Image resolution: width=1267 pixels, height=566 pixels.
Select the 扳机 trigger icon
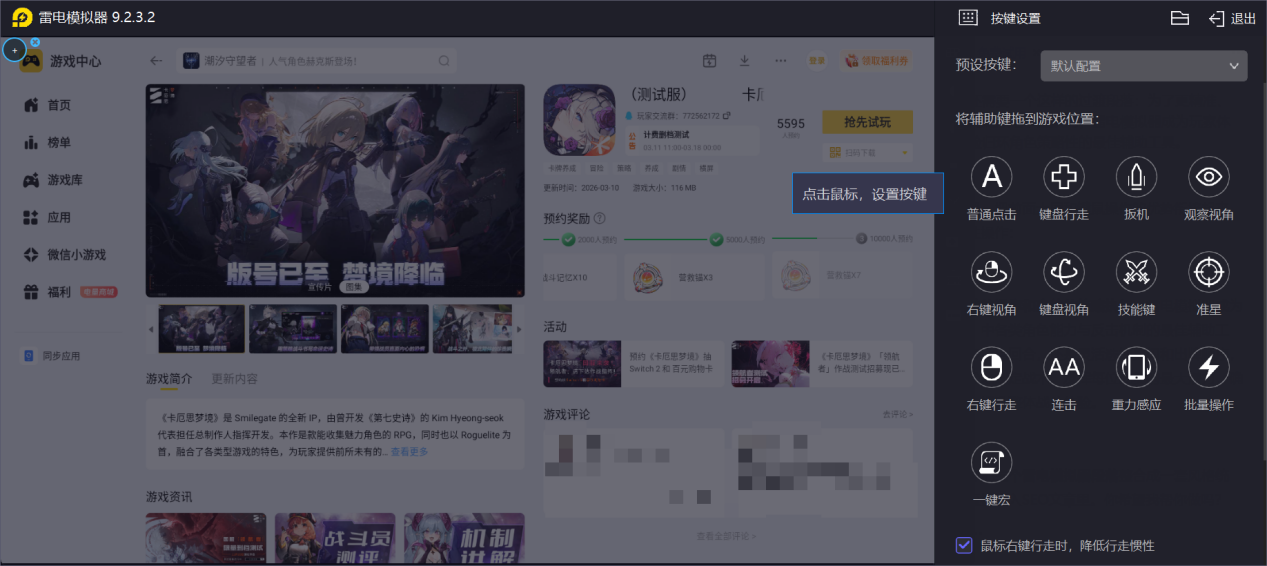(1136, 177)
